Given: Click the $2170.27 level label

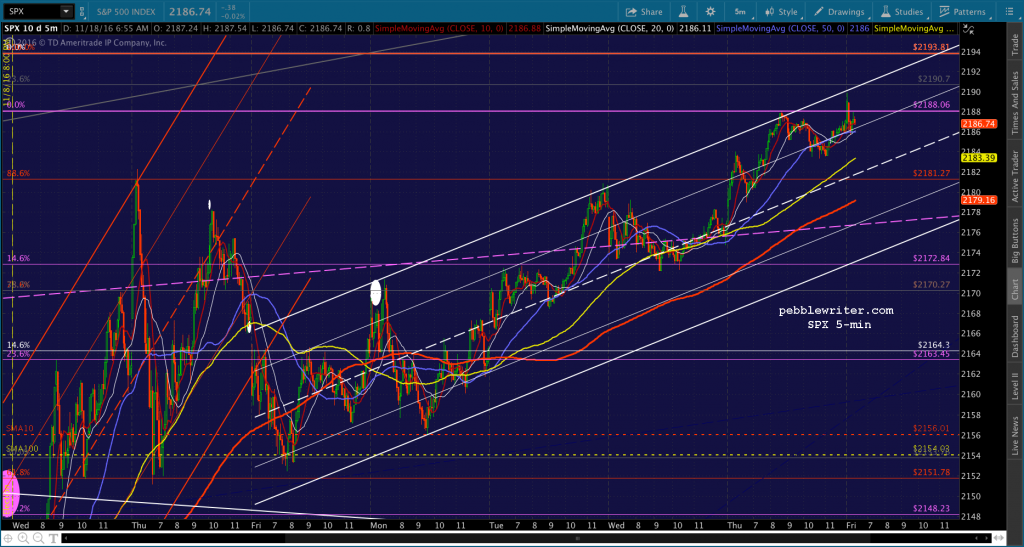Looking at the screenshot, I should click(x=931, y=285).
